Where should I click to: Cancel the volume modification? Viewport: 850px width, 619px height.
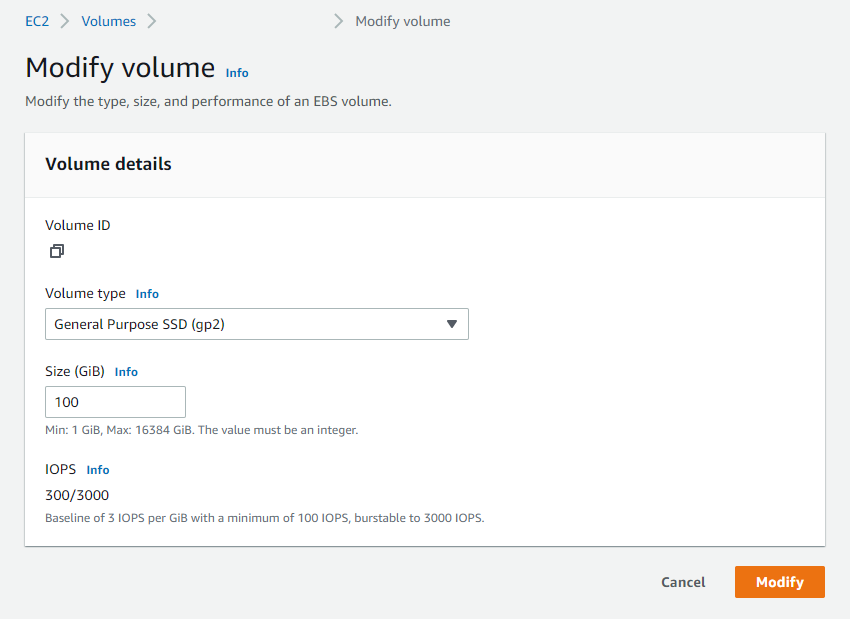[x=683, y=582]
